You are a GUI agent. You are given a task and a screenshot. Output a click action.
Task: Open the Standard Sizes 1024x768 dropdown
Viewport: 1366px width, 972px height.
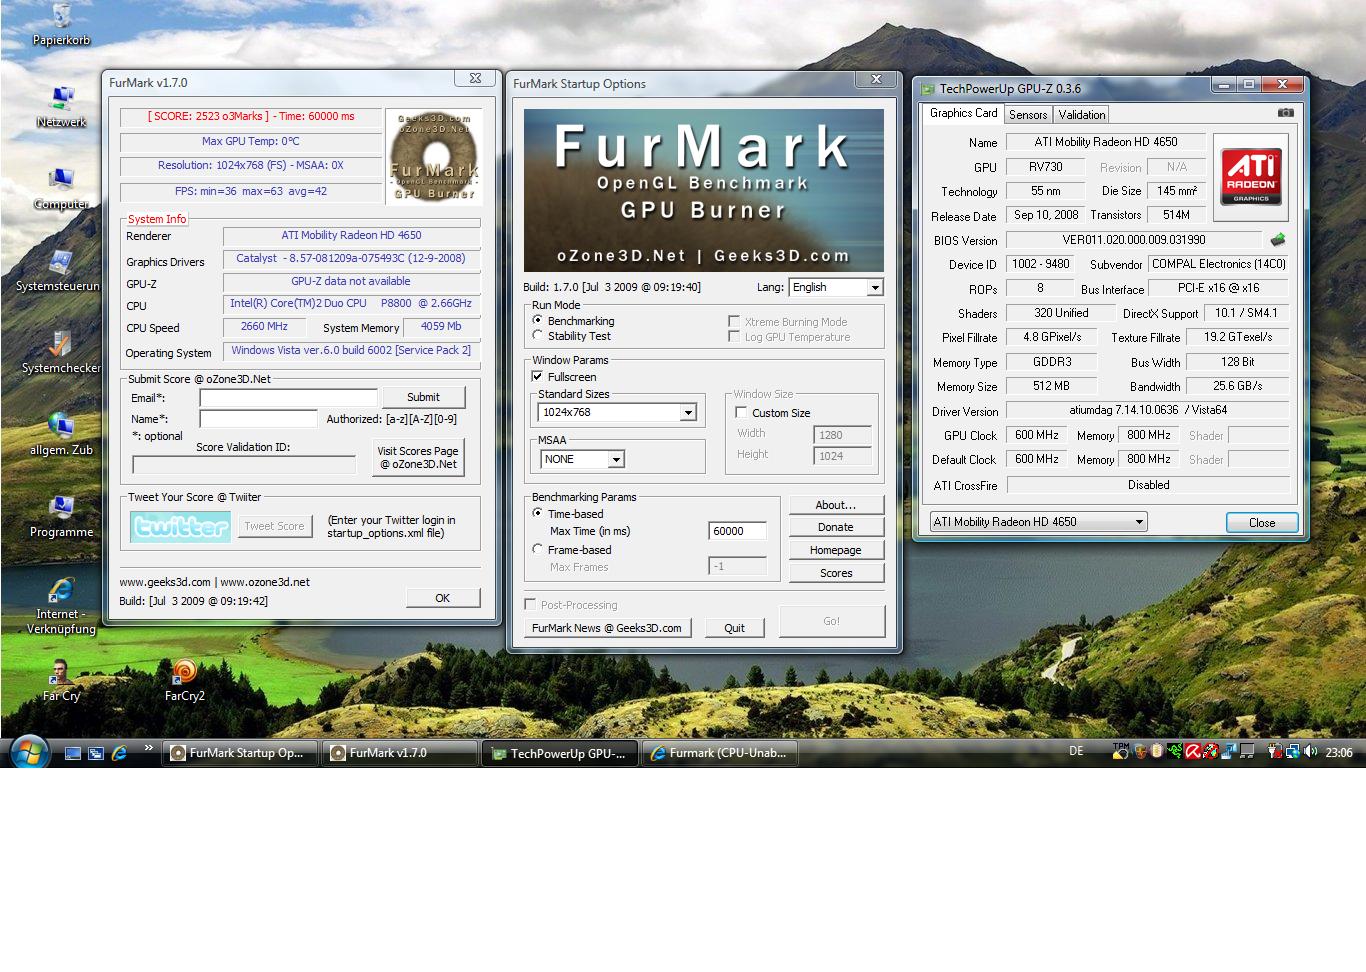tap(617, 412)
